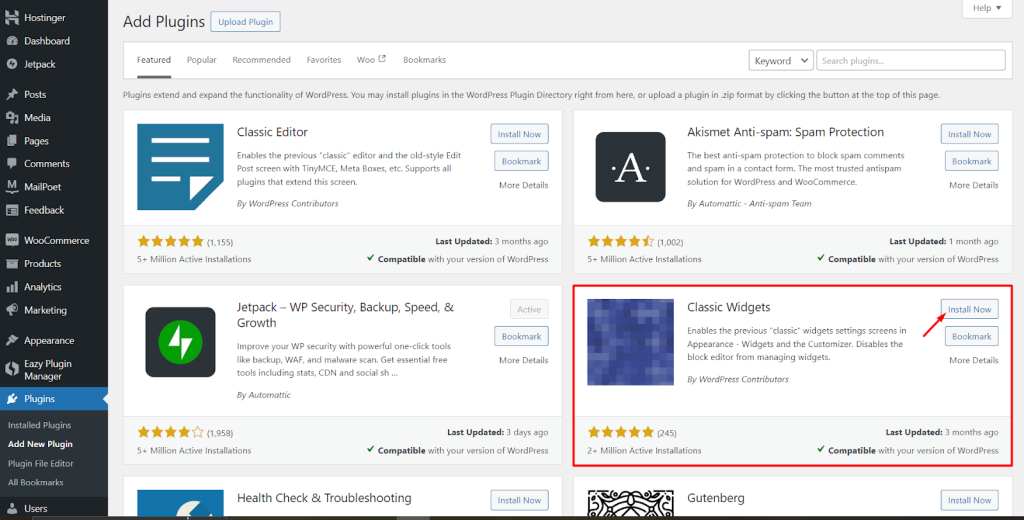Click the Products sidebar icon

(12, 263)
